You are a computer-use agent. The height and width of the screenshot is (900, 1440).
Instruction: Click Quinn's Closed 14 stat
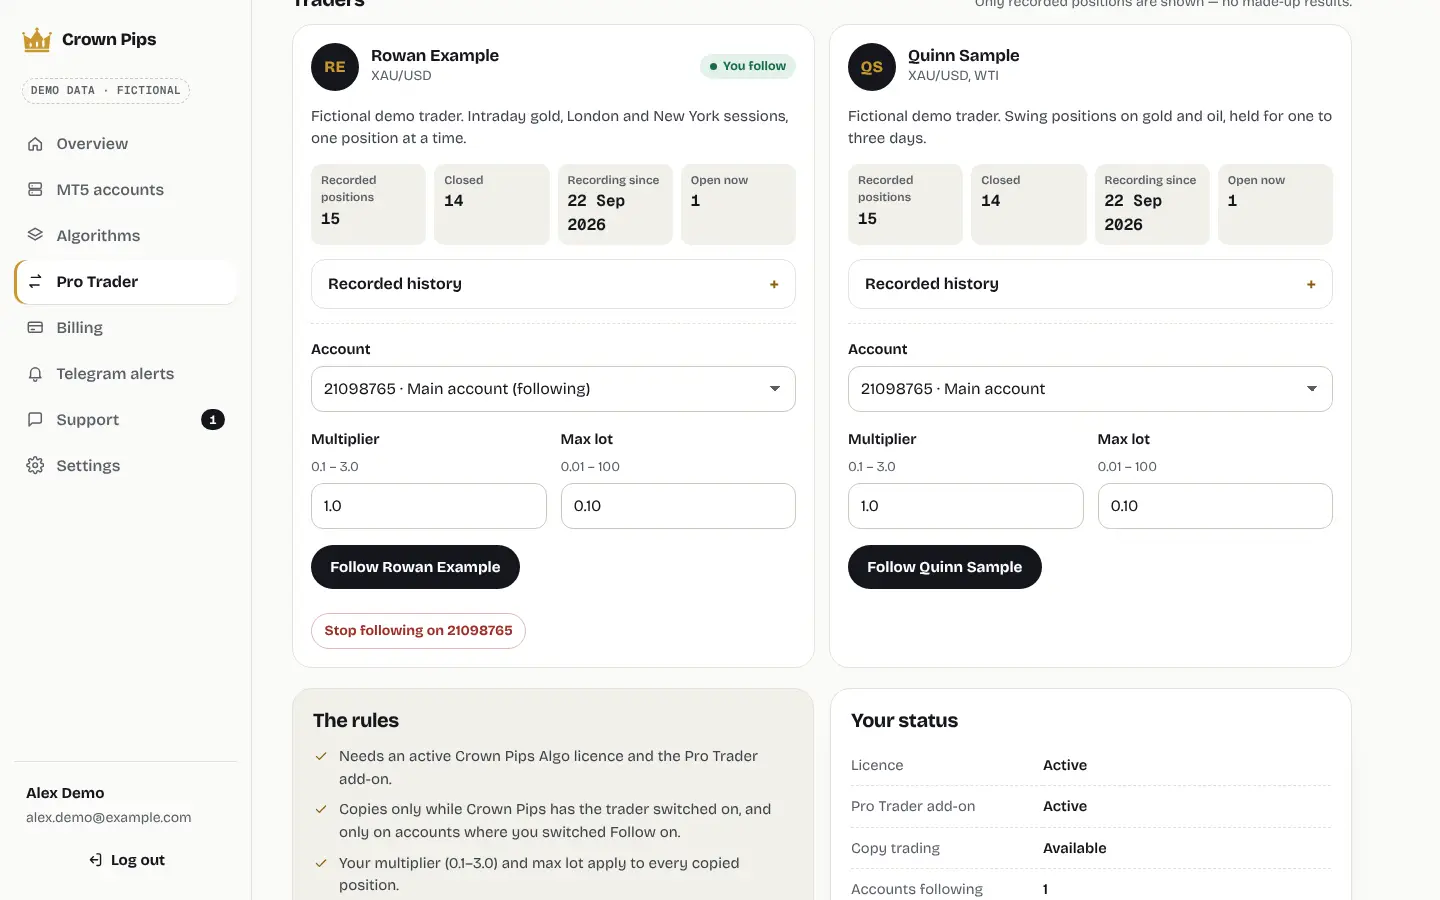click(x=1029, y=204)
